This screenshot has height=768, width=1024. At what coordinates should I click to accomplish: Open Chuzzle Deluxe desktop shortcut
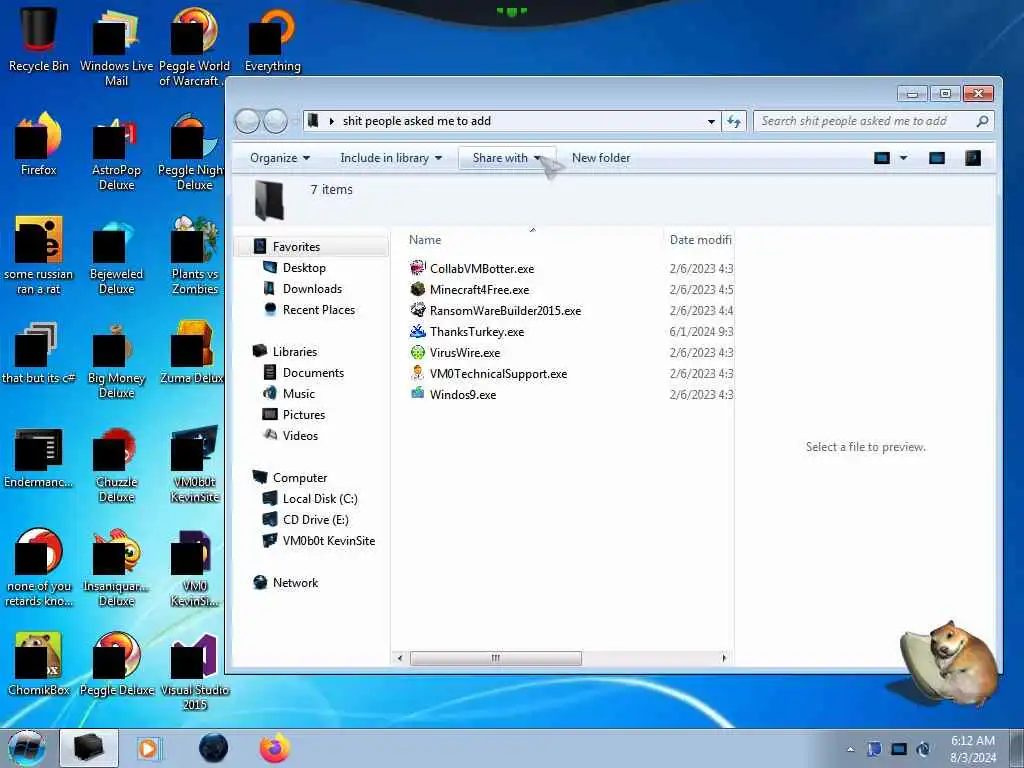[x=116, y=465]
